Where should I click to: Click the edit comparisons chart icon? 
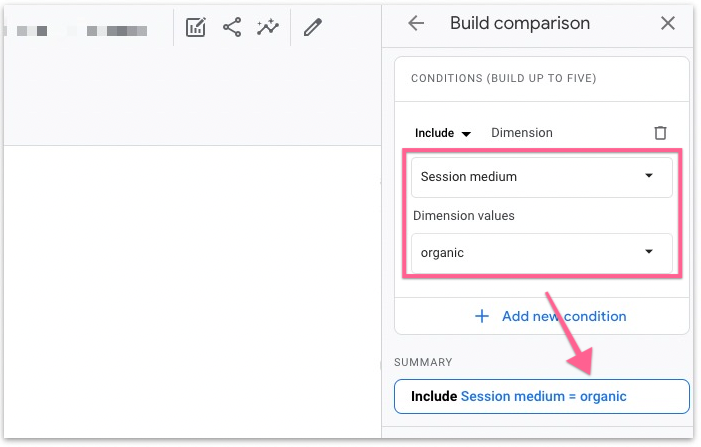pos(196,28)
